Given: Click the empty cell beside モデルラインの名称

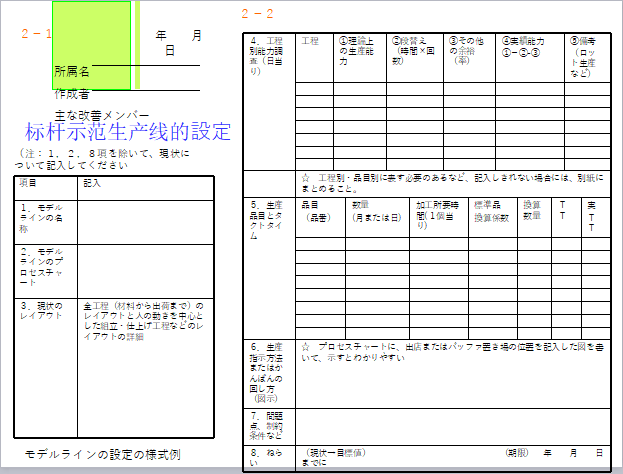Looking at the screenshot, I should (x=145, y=220).
